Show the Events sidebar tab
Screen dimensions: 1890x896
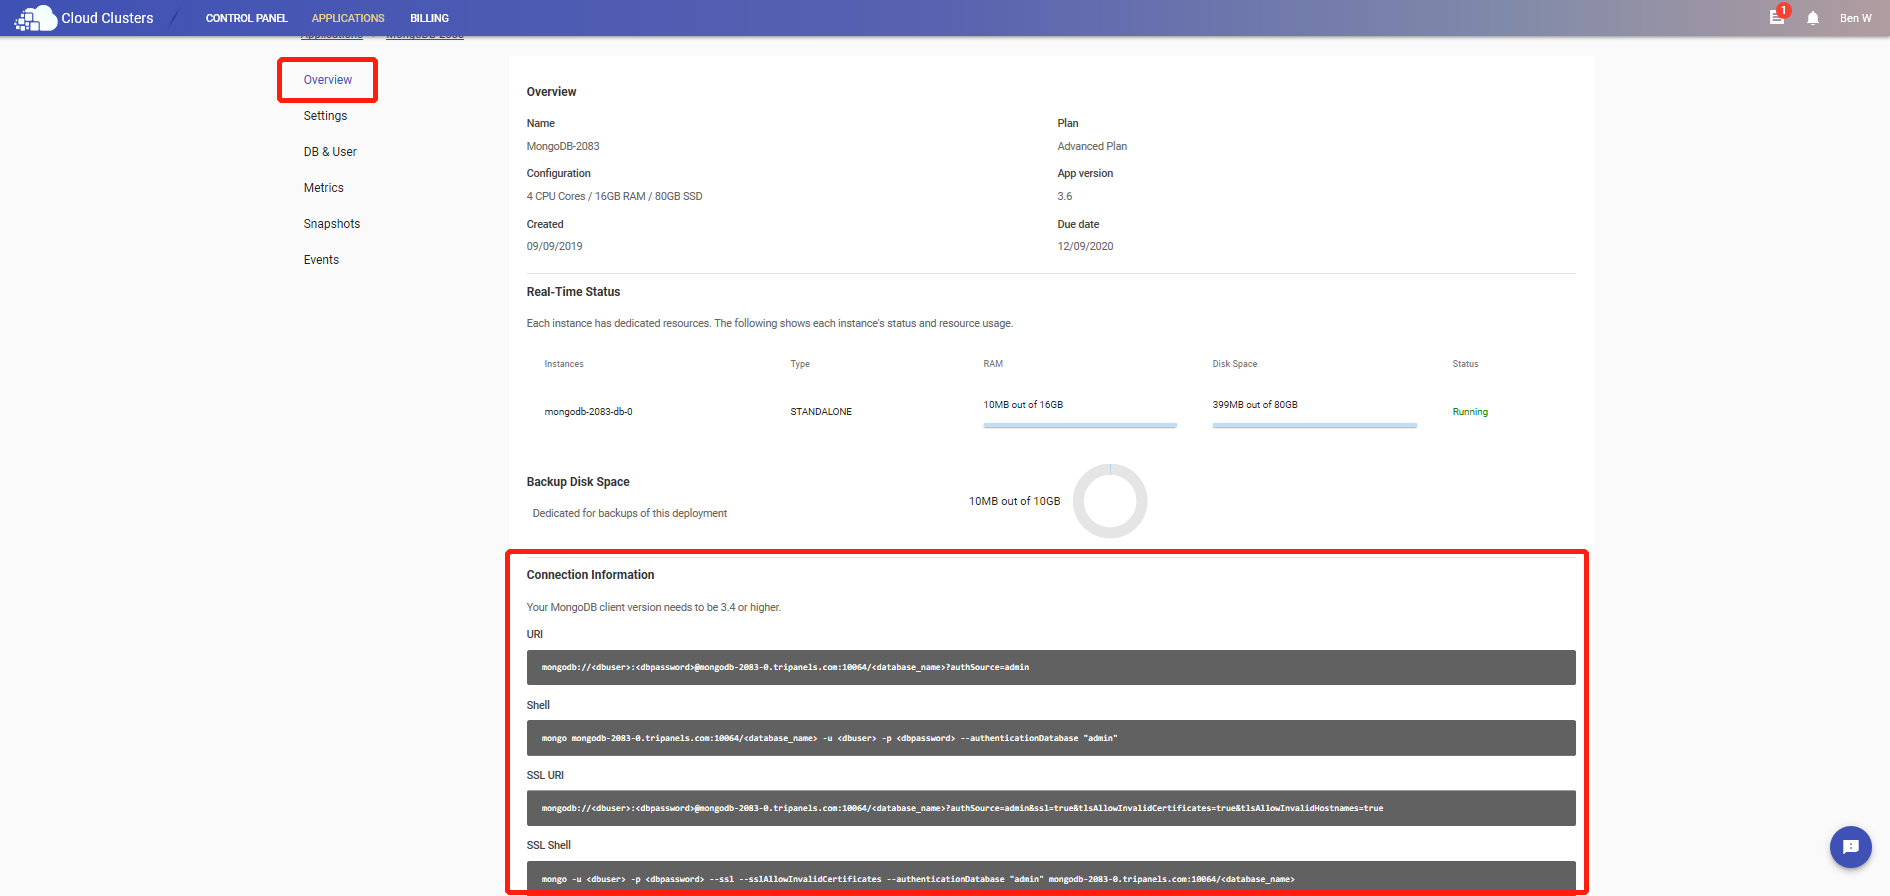point(321,260)
